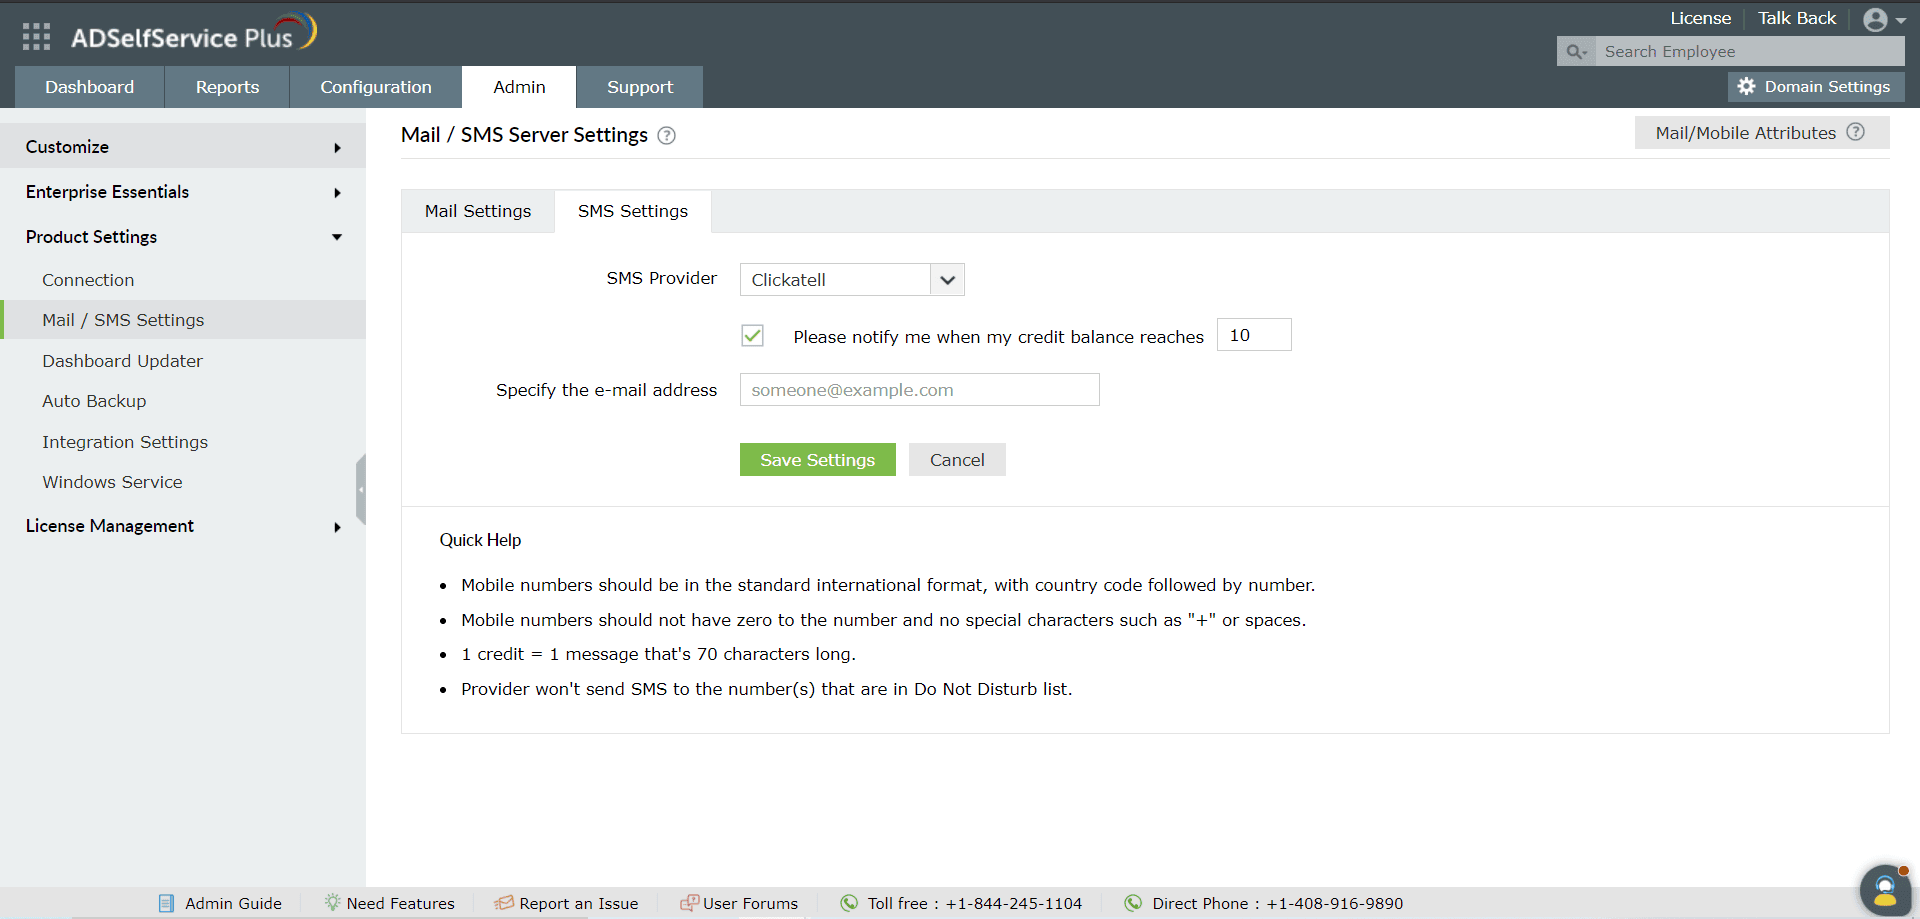Image resolution: width=1920 pixels, height=919 pixels.
Task: Switch to the Mail Settings tab
Action: tap(477, 211)
